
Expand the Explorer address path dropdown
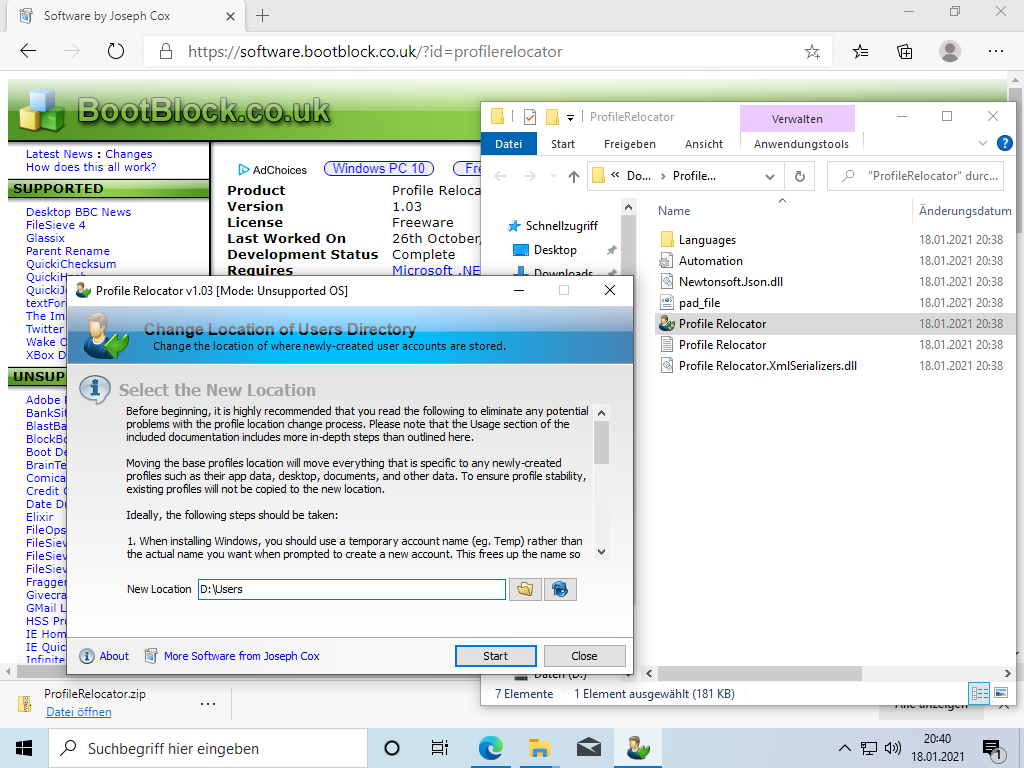click(x=770, y=176)
